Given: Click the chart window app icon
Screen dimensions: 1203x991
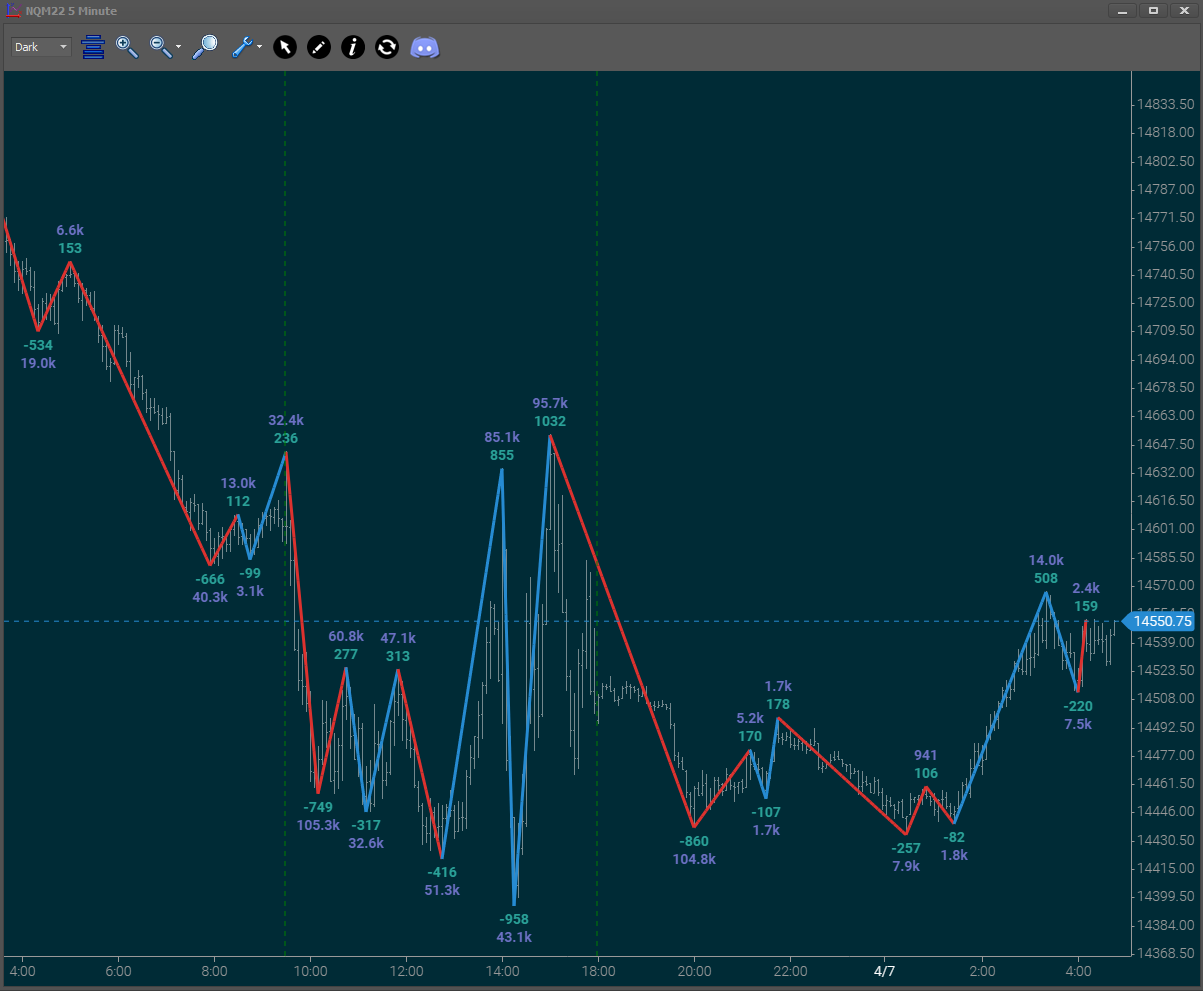Looking at the screenshot, I should pos(13,10).
